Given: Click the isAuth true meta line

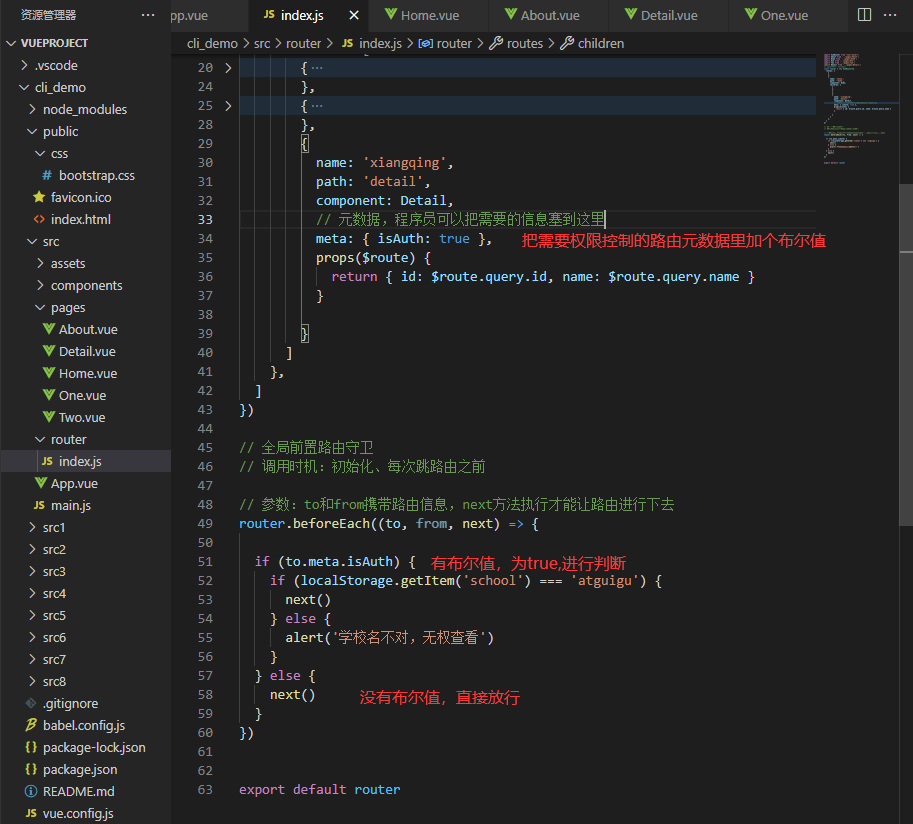Looking at the screenshot, I should pyautogui.click(x=404, y=239).
